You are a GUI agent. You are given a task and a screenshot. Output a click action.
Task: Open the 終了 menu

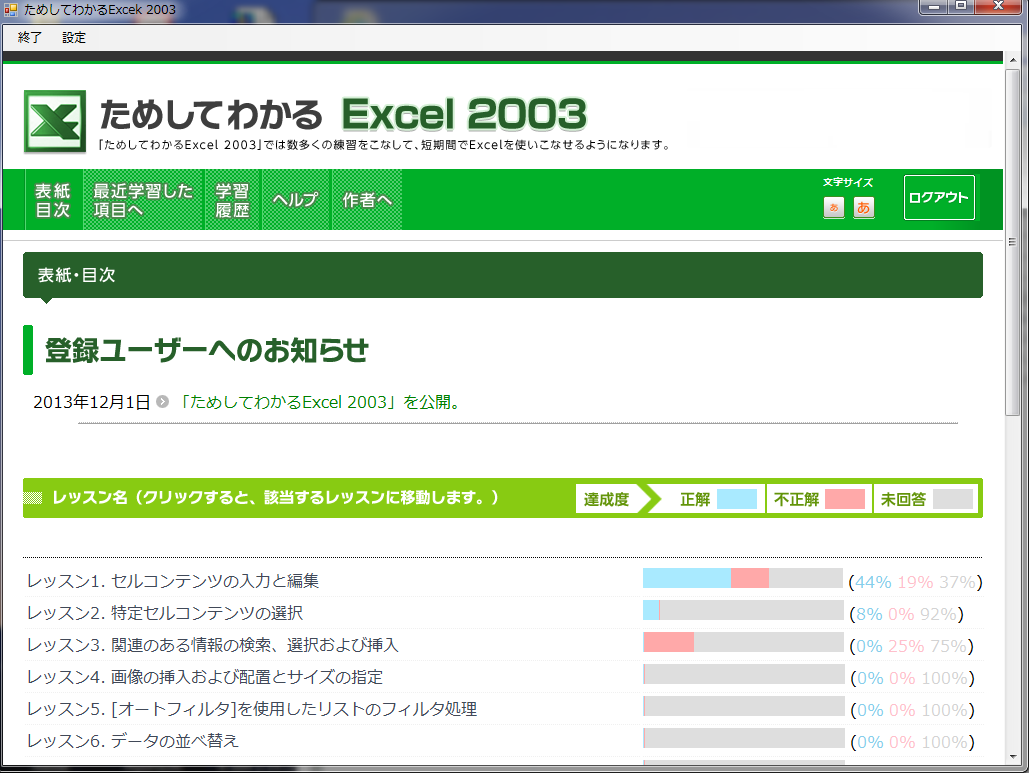tap(30, 37)
